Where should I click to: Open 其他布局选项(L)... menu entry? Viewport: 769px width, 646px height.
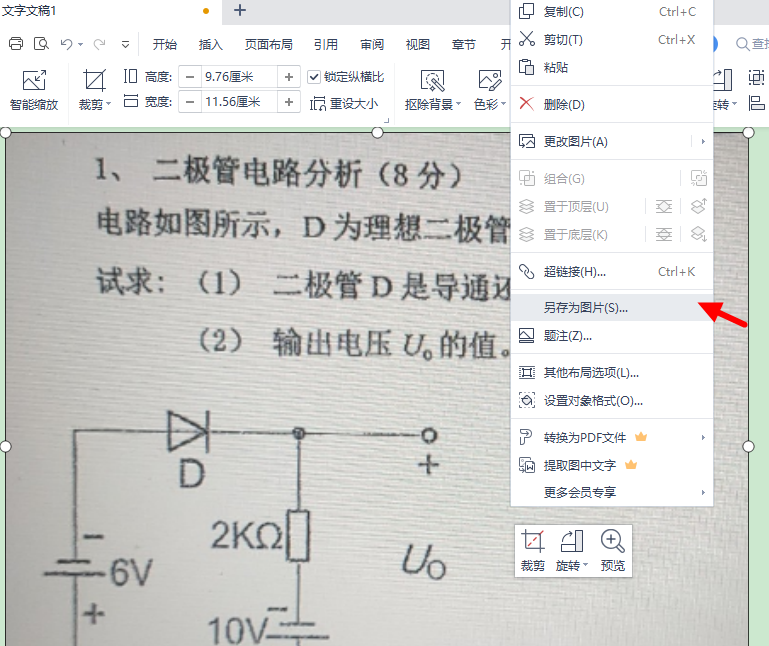[612, 373]
